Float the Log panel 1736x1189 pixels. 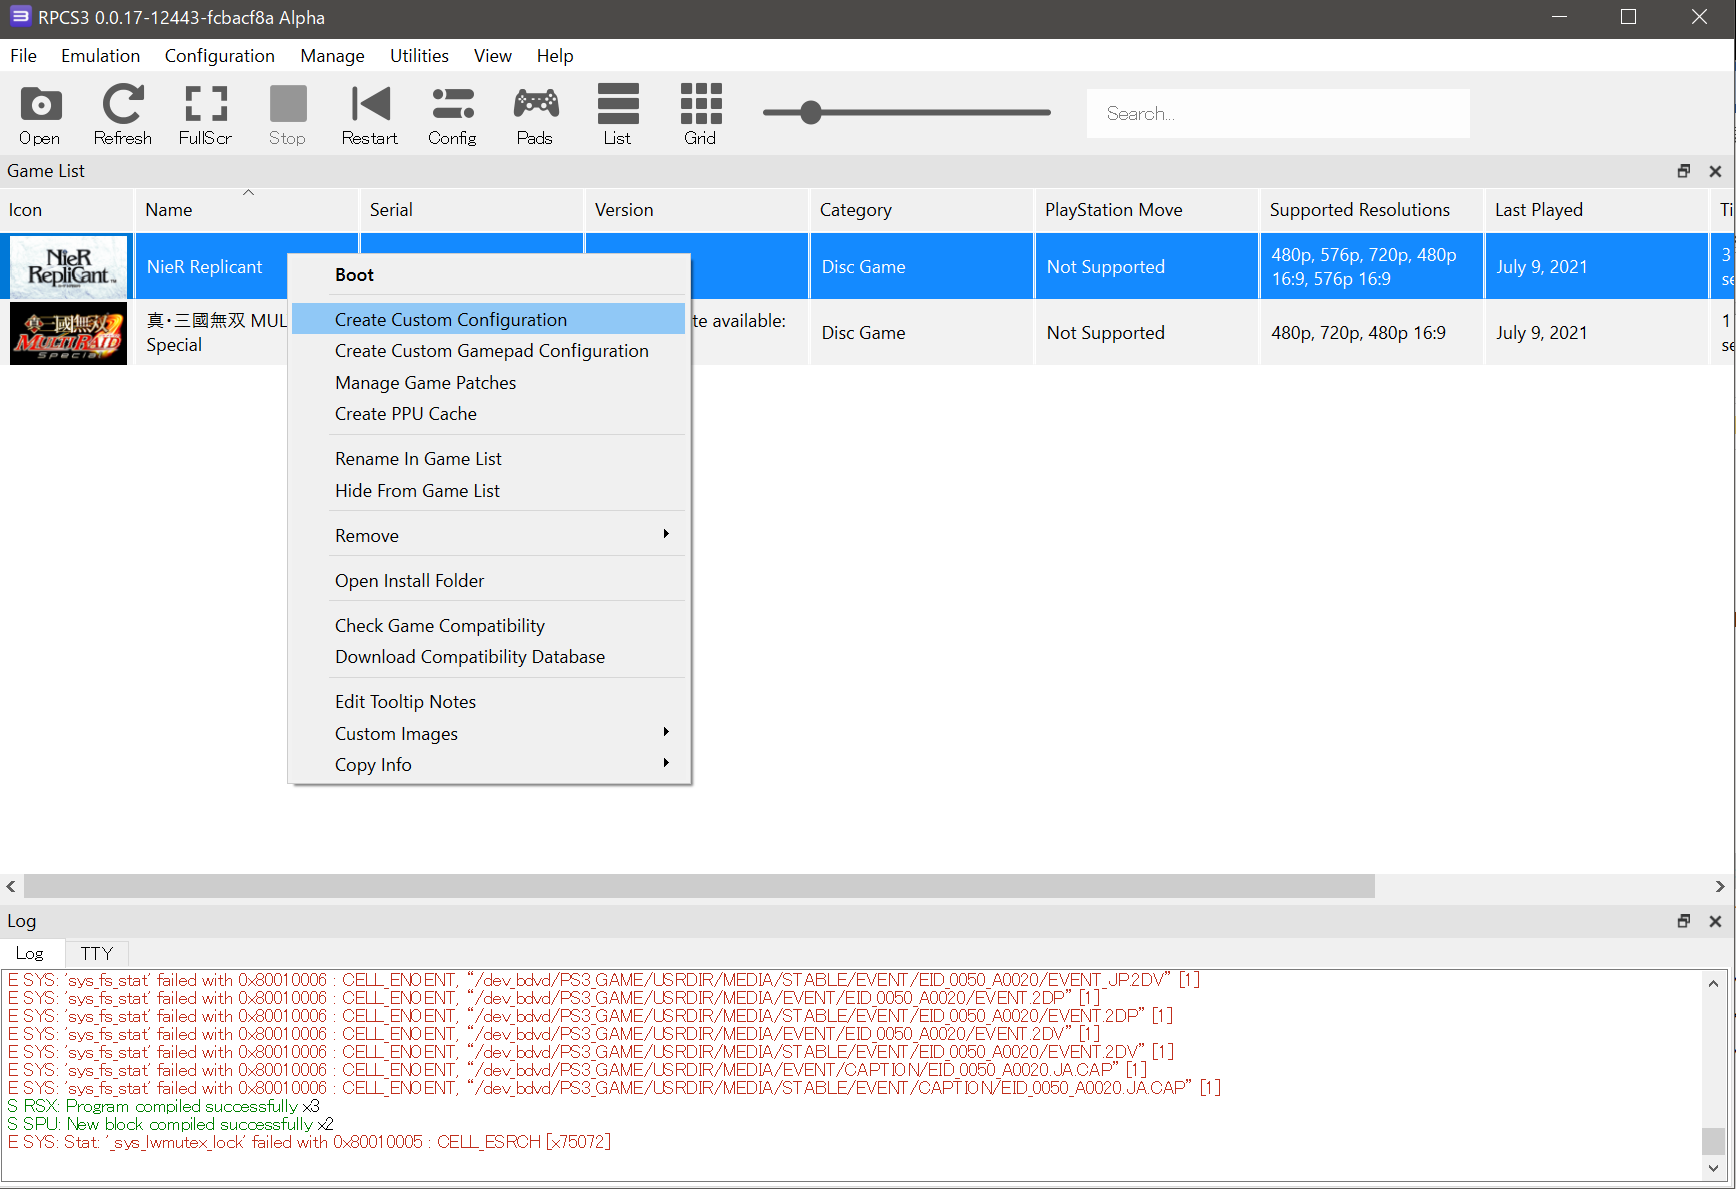pyautogui.click(x=1684, y=921)
